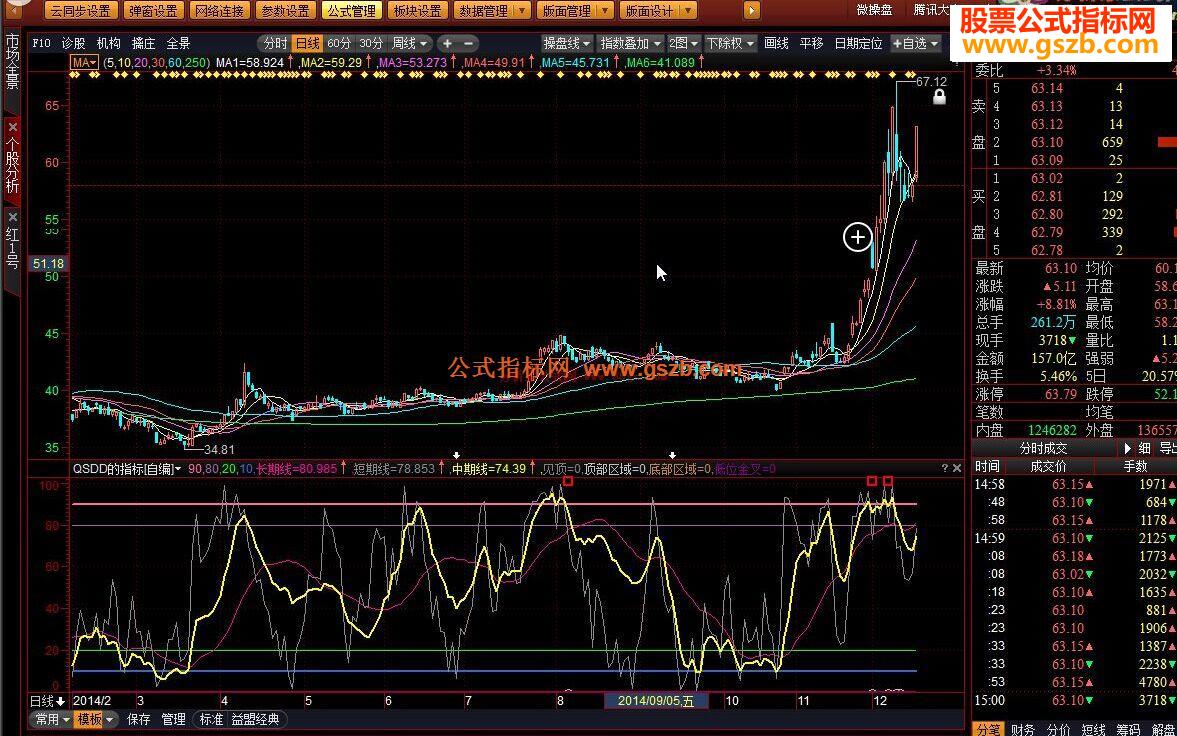This screenshot has height=736, width=1177.
Task: Select the 筹码 tab at bottom right
Action: [1127, 729]
